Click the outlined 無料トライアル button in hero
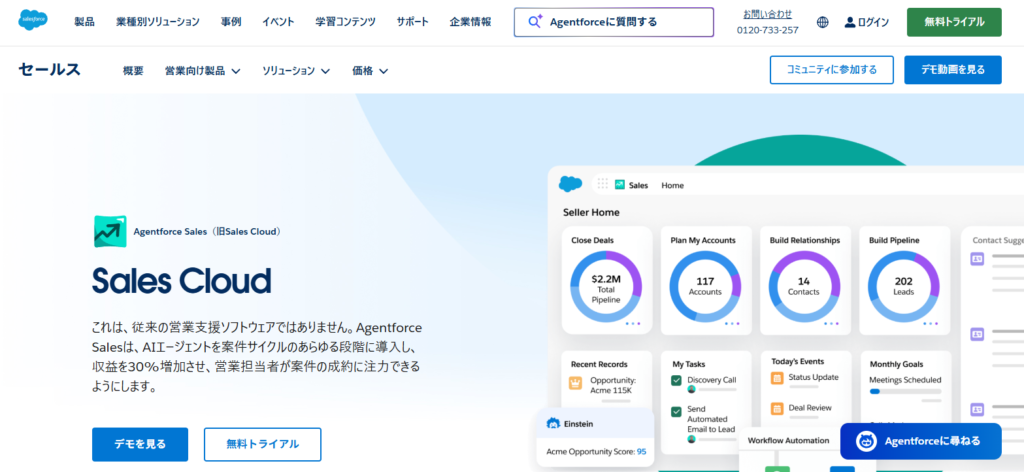This screenshot has height=472, width=1024. (x=263, y=445)
